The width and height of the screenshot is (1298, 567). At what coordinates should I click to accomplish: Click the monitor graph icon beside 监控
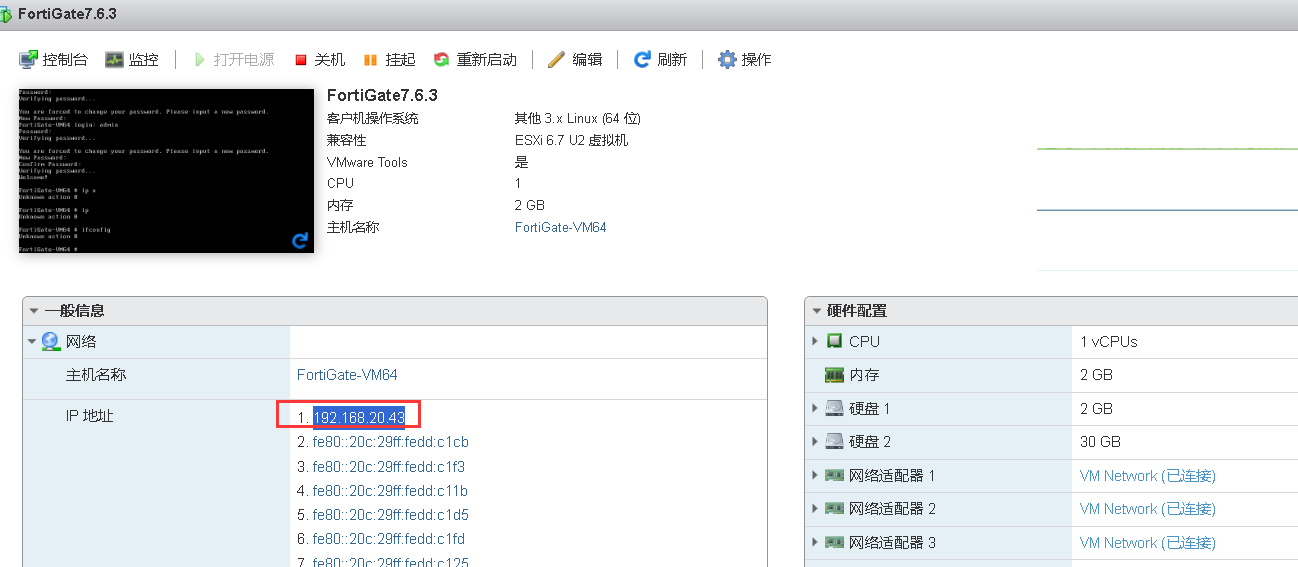pos(114,60)
